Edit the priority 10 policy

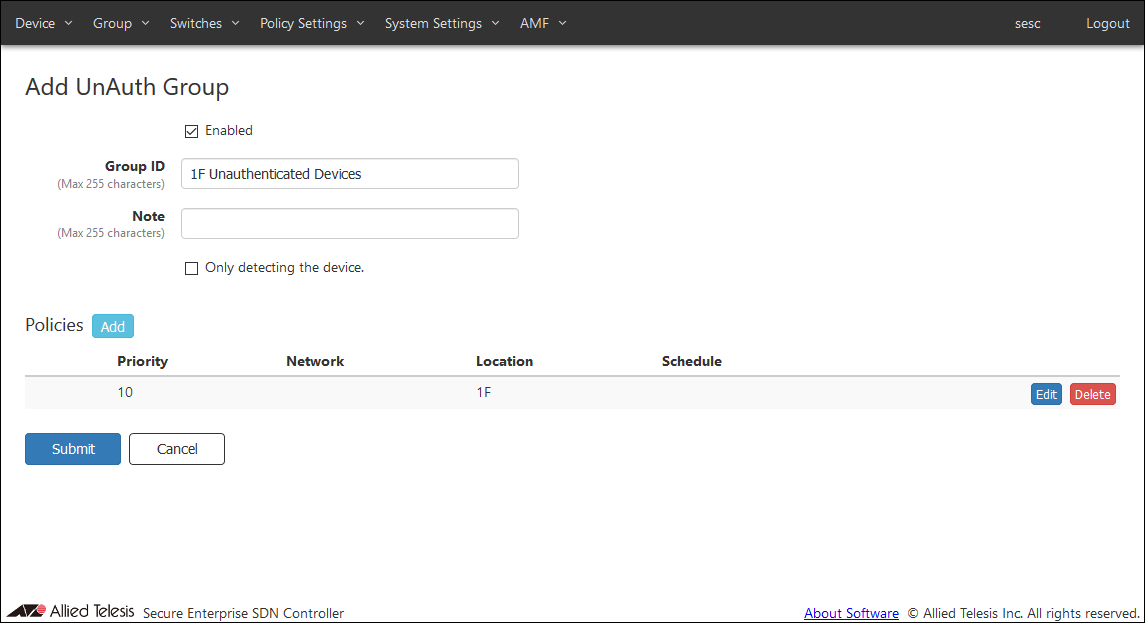tap(1046, 394)
